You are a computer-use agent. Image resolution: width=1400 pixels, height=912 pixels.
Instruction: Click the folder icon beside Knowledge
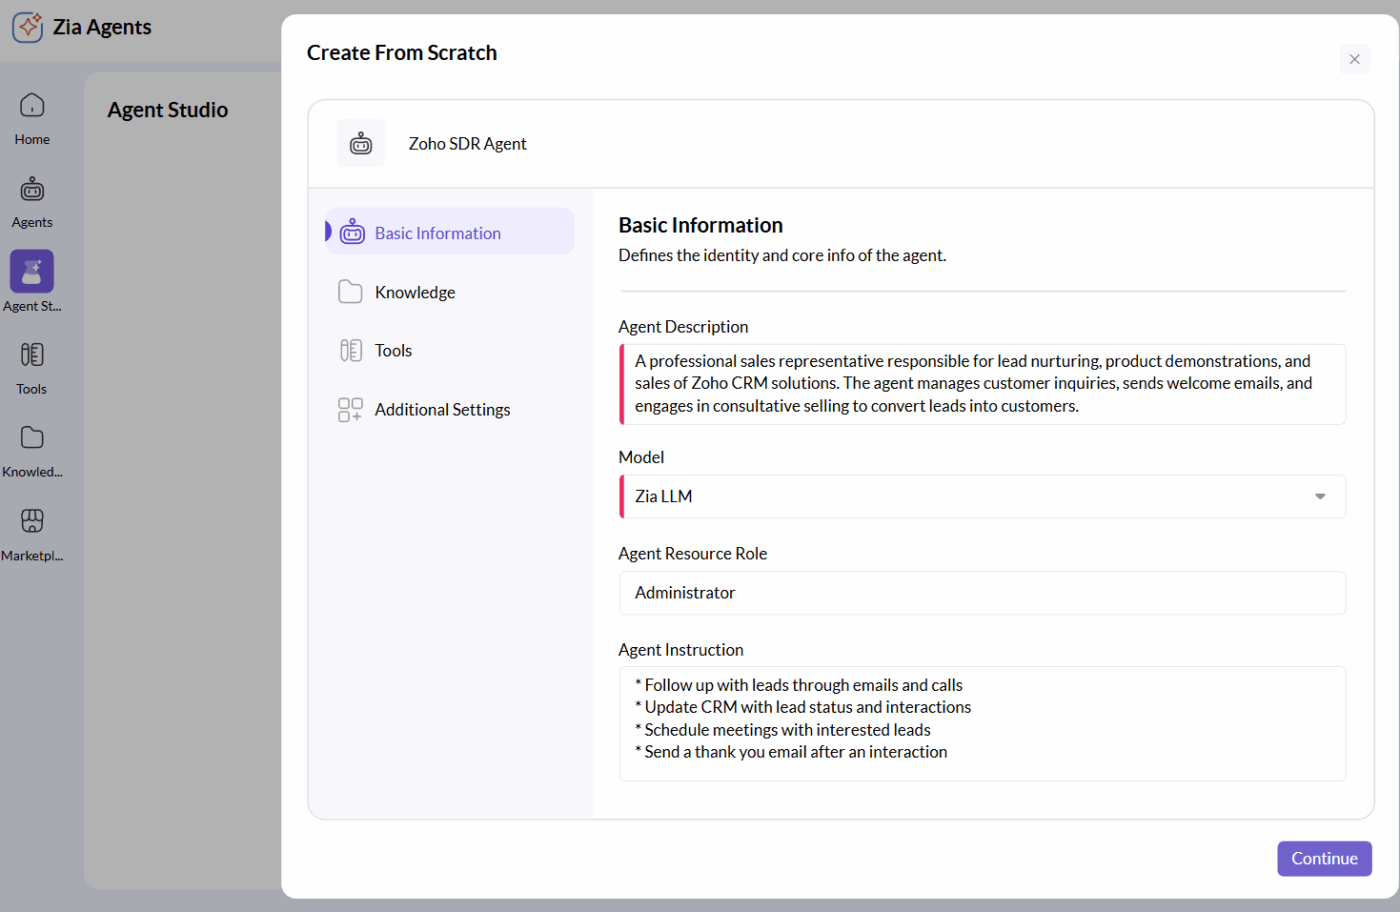point(350,291)
